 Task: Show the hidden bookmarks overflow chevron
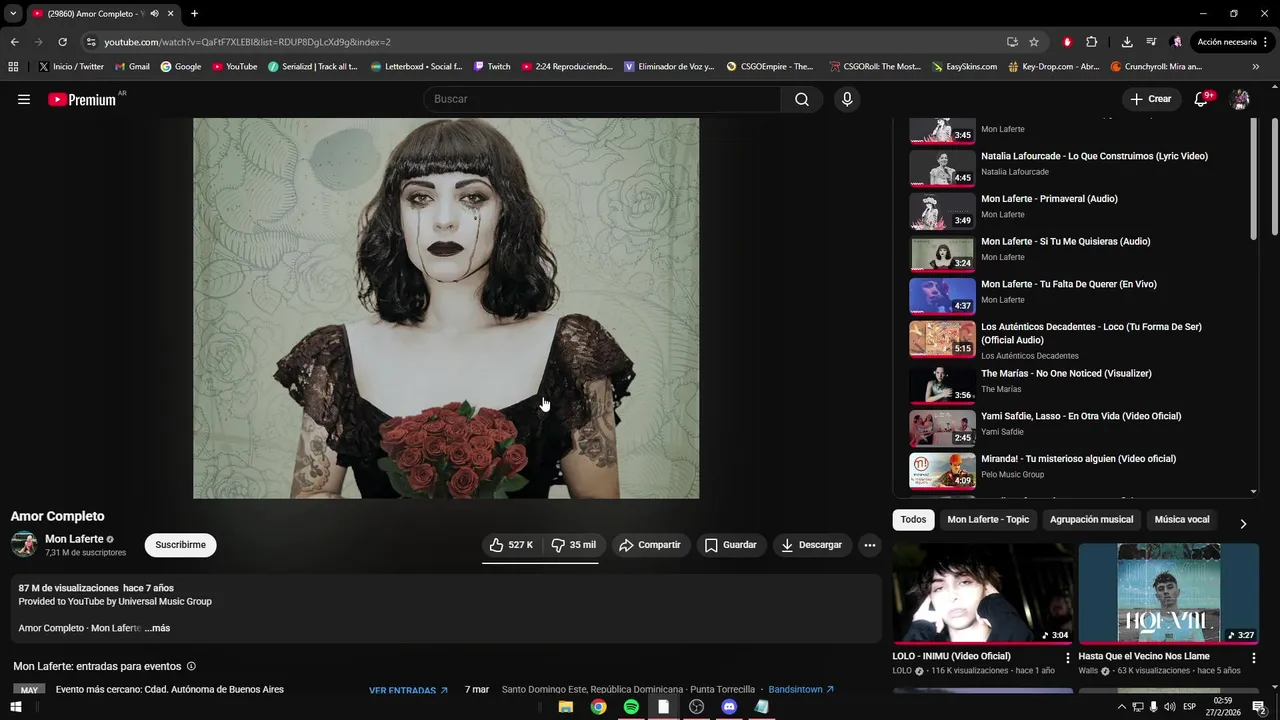1256,66
